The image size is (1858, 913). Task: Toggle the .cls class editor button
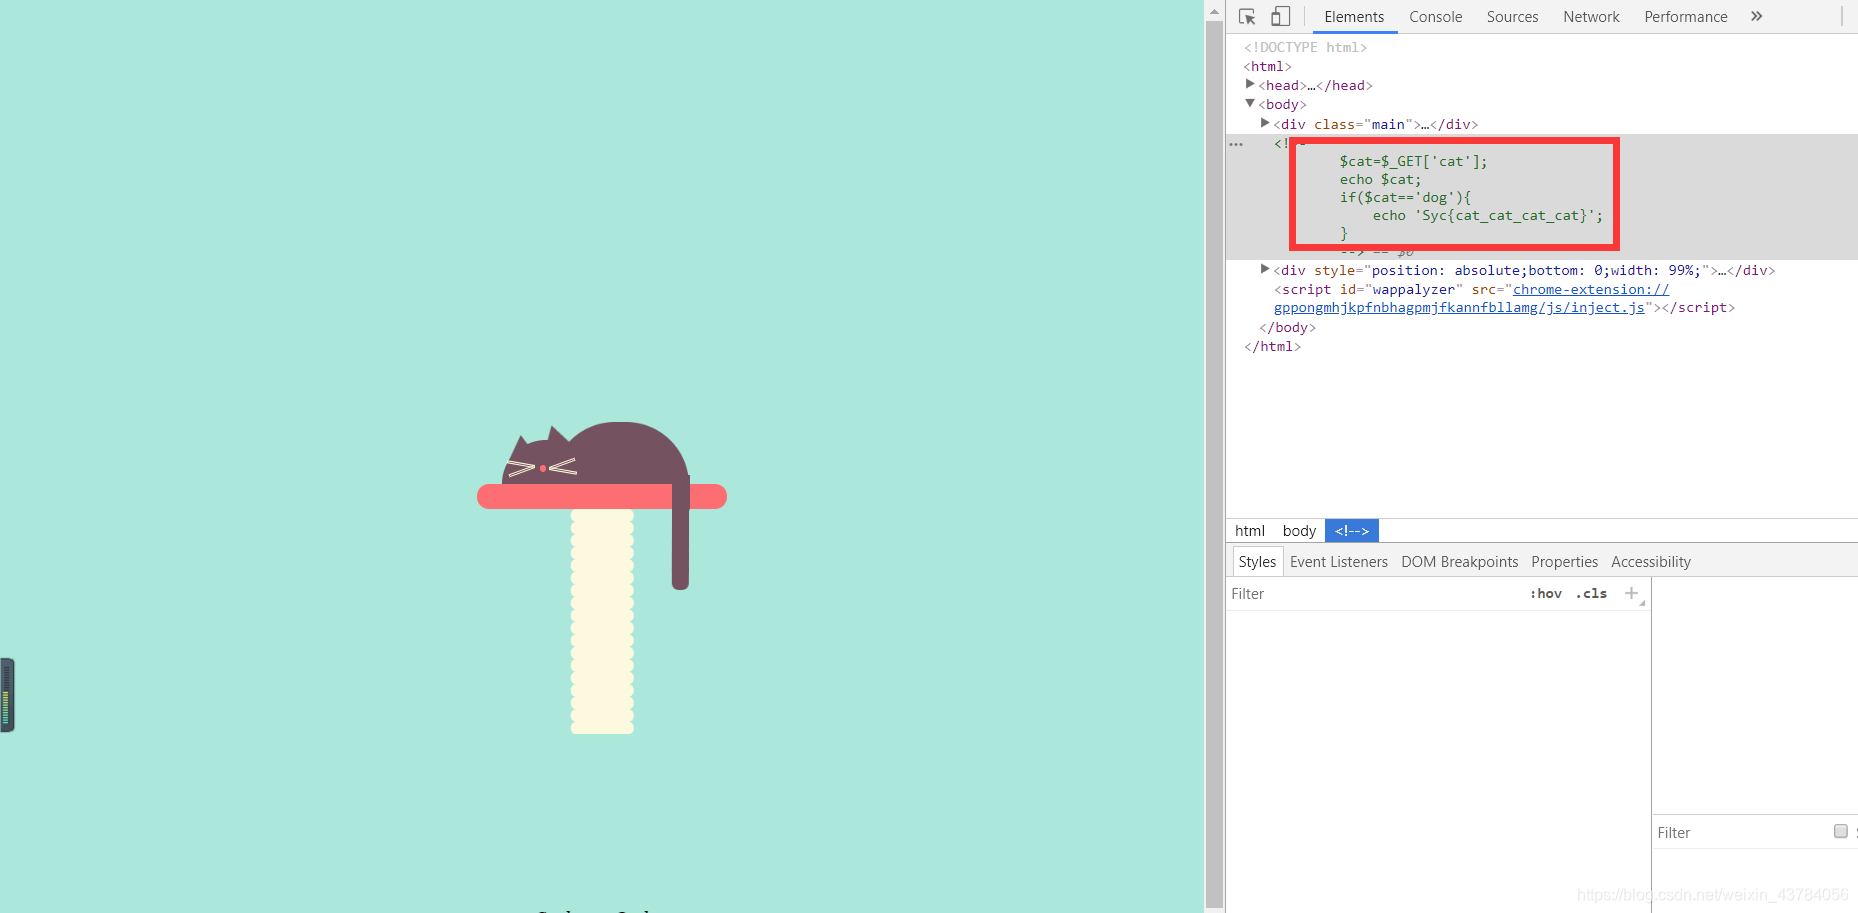(1591, 593)
